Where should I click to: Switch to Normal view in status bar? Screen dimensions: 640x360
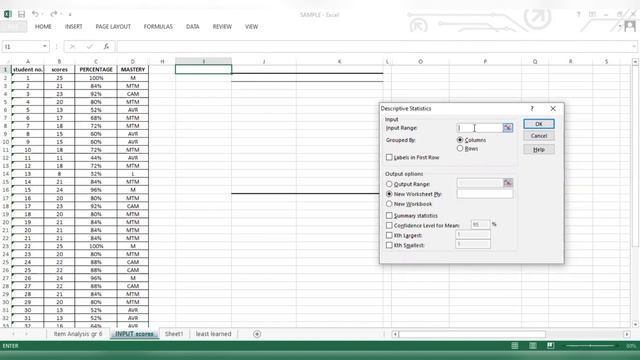(515, 346)
